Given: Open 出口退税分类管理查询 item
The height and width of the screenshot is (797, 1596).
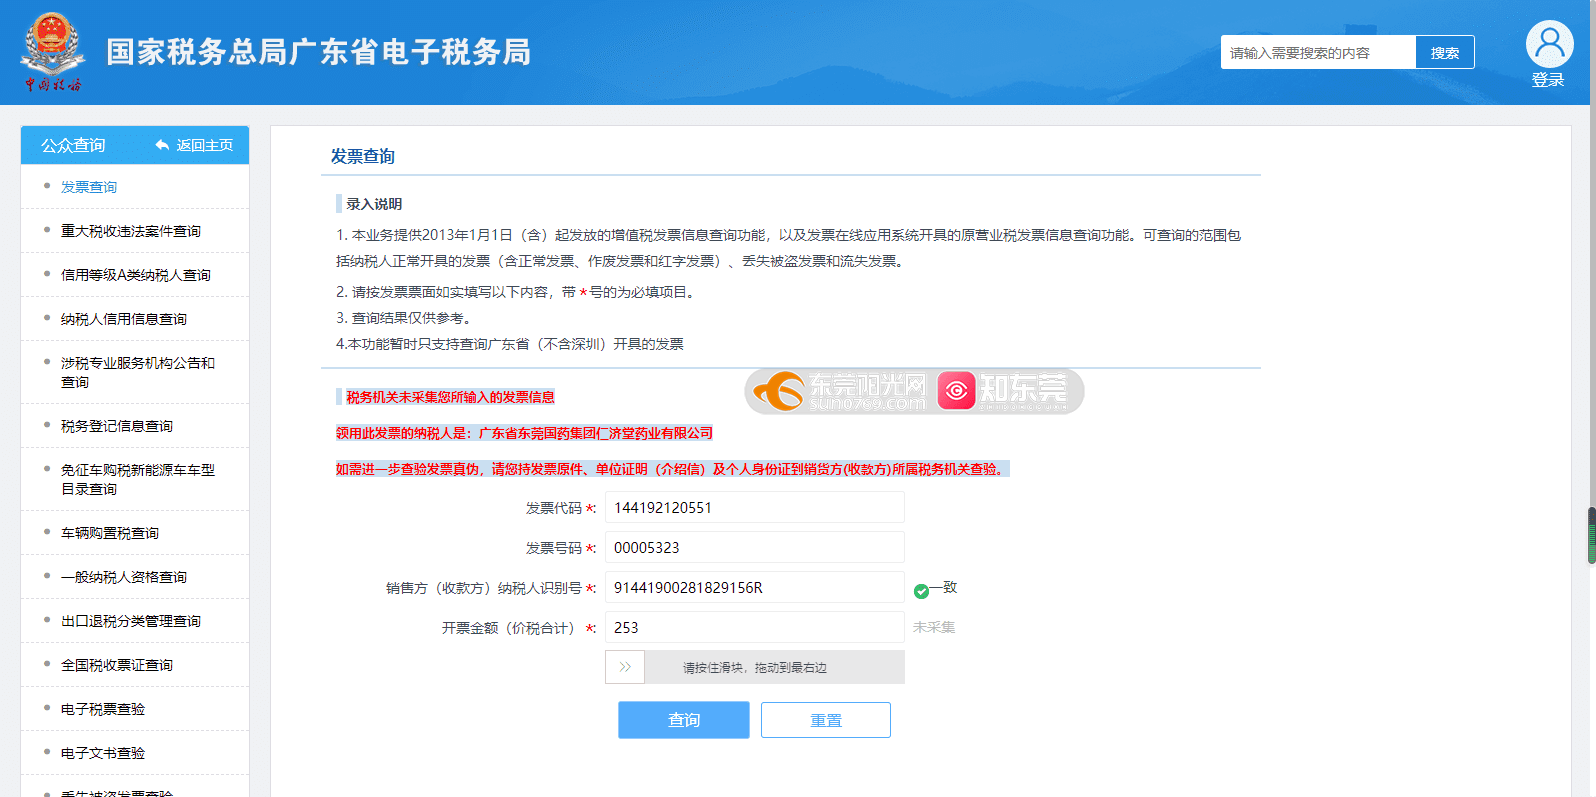Looking at the screenshot, I should click(131, 621).
